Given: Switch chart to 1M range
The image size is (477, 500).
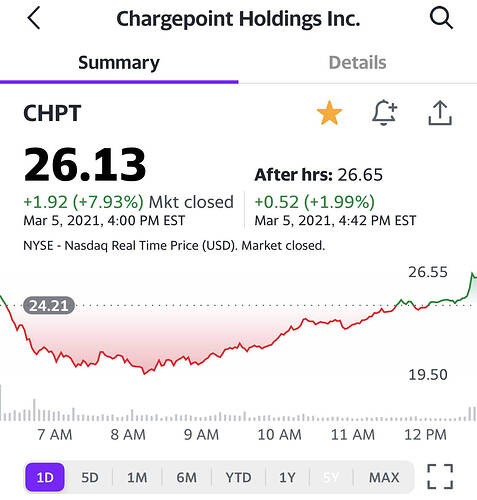Looking at the screenshot, I should [137, 477].
